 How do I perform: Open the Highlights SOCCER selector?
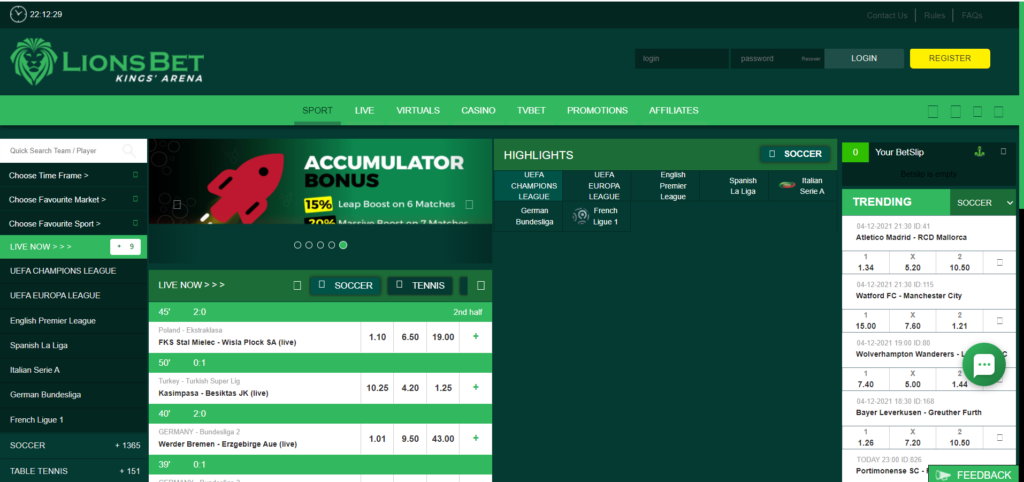(x=795, y=154)
